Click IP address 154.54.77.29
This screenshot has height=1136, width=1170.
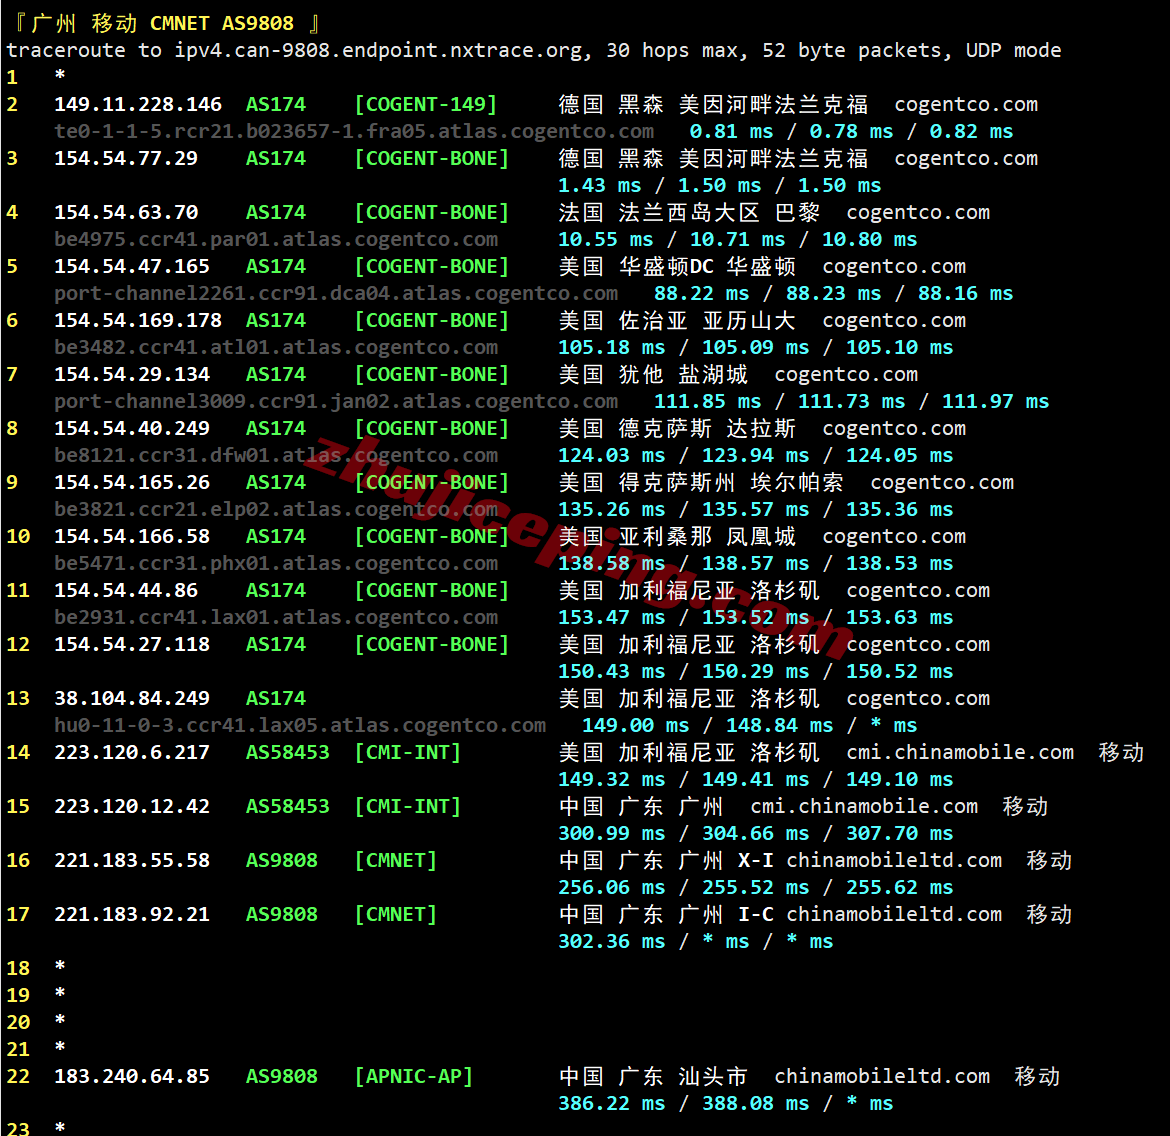point(126,158)
